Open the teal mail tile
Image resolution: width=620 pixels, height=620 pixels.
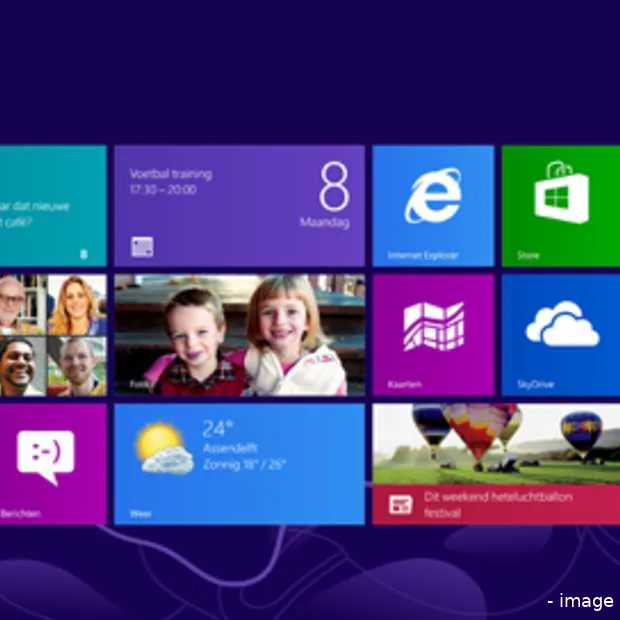(x=53, y=206)
